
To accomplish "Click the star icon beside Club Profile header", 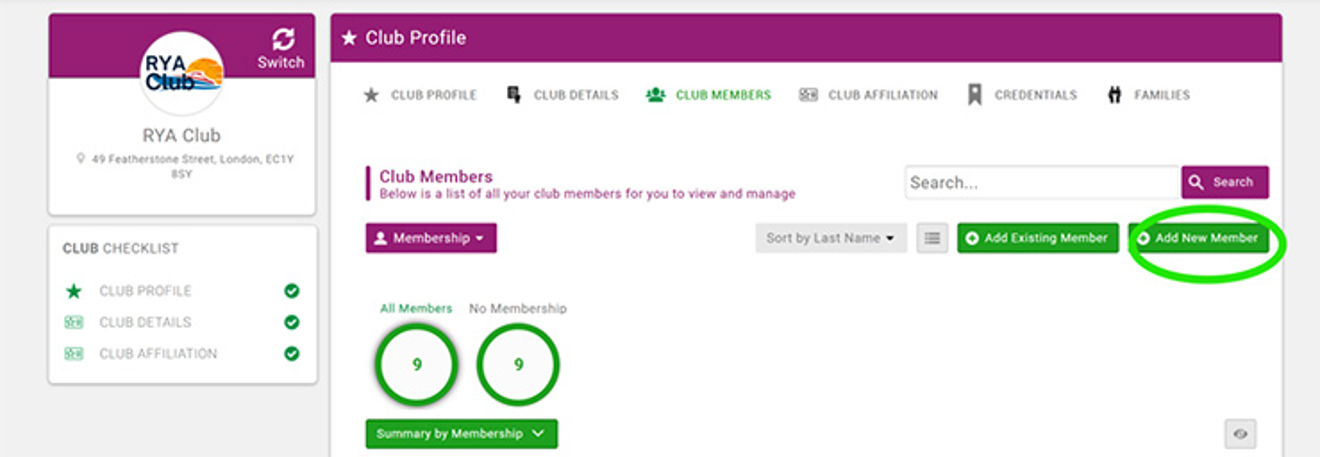I will [349, 38].
